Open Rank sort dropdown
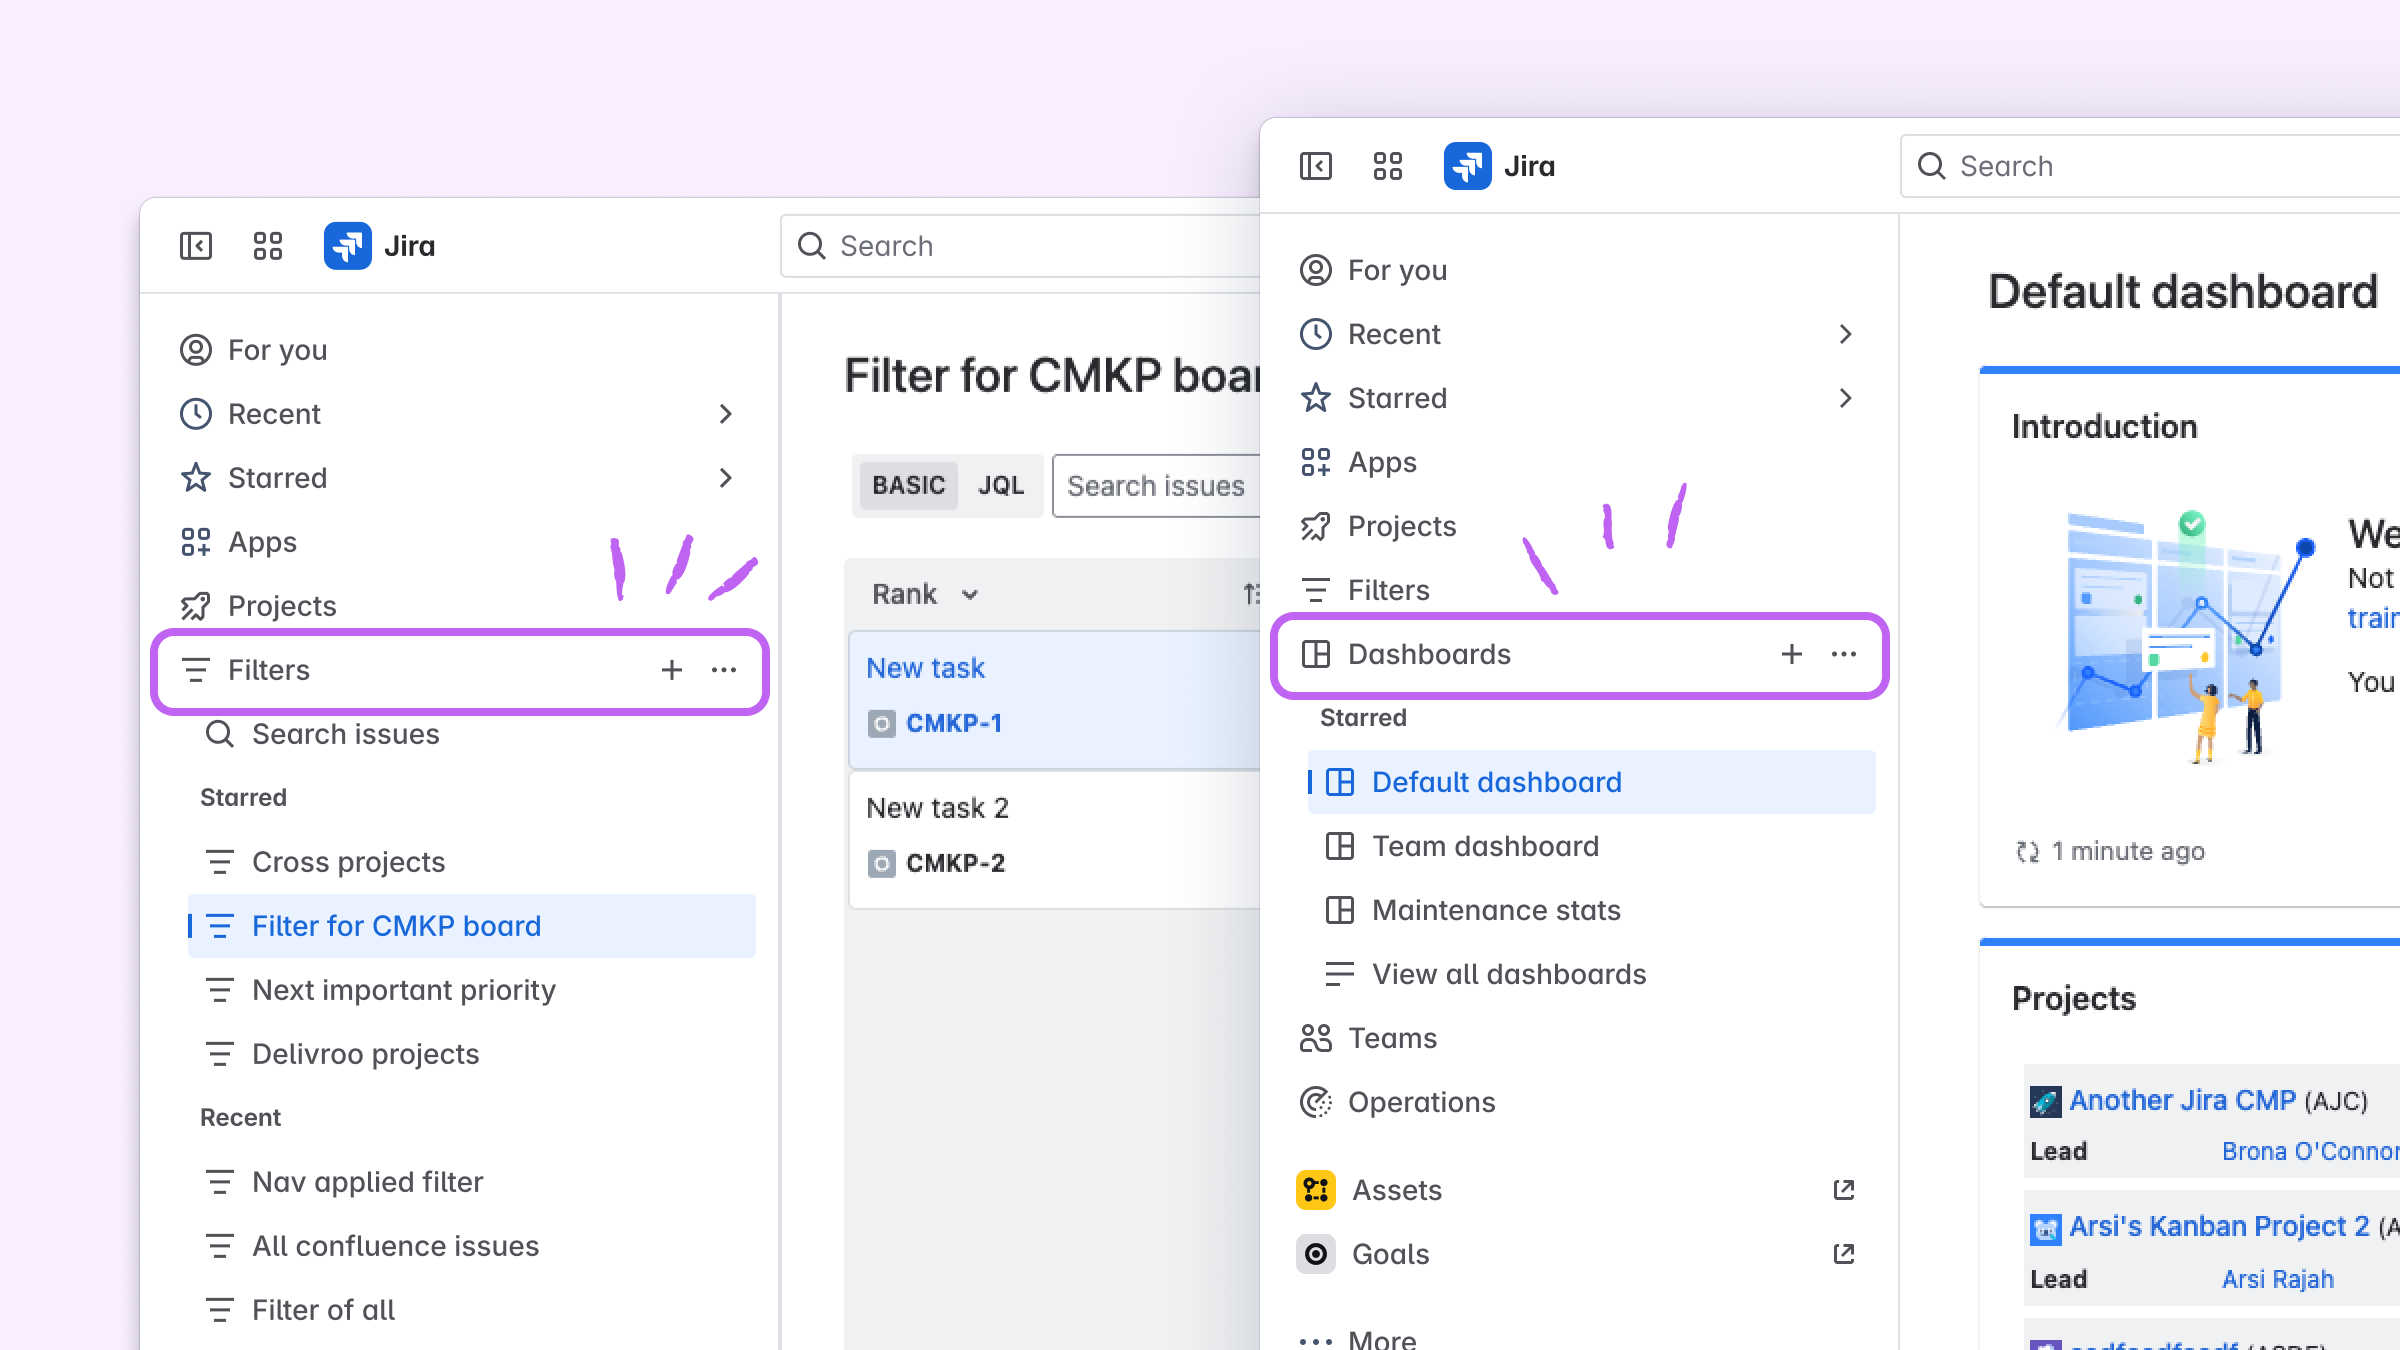This screenshot has height=1350, width=2400. tap(925, 594)
